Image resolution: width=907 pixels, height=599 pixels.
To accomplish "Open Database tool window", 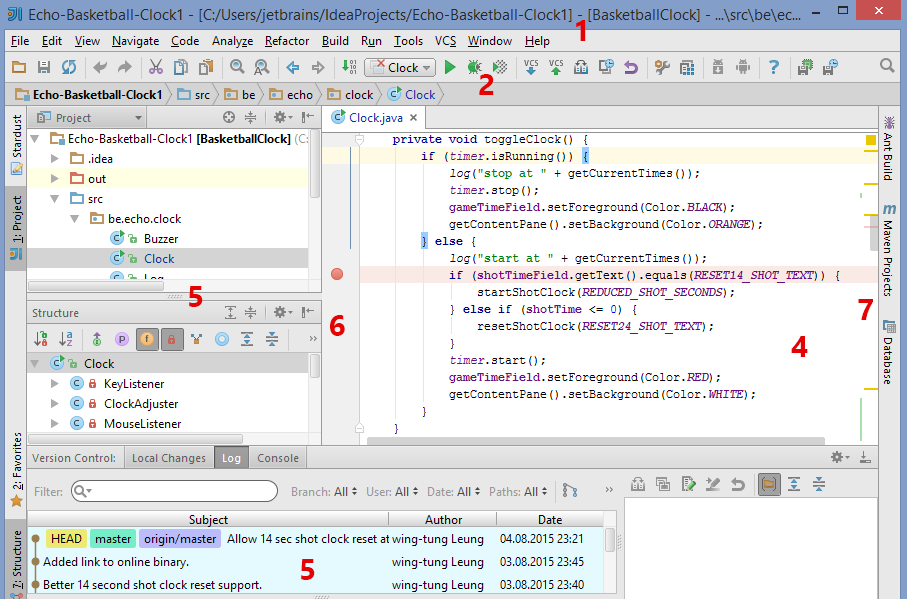I will [x=888, y=352].
